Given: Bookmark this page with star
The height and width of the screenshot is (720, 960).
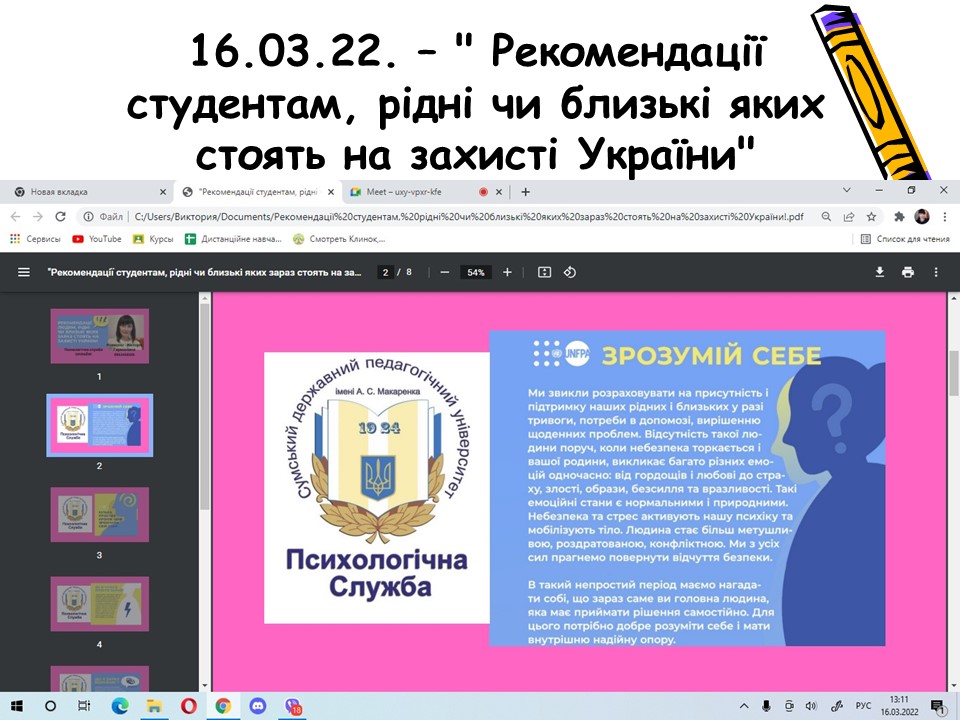Looking at the screenshot, I should pyautogui.click(x=871, y=217).
